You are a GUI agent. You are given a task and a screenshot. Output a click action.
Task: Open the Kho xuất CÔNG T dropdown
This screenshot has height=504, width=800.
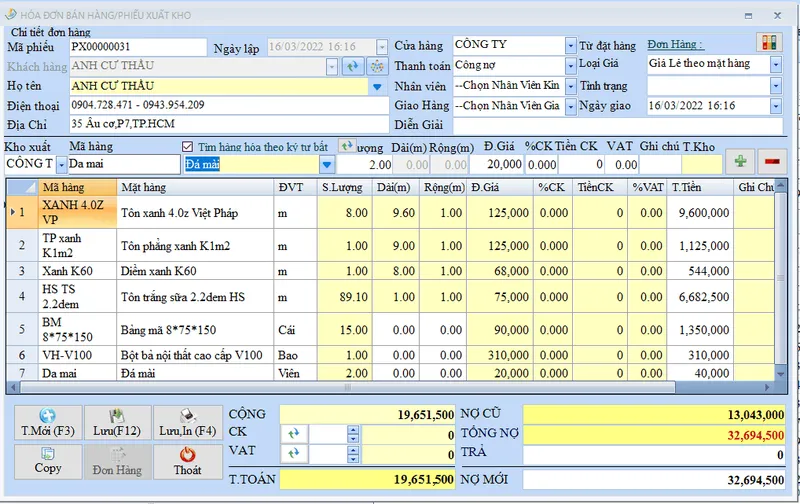pos(61,164)
